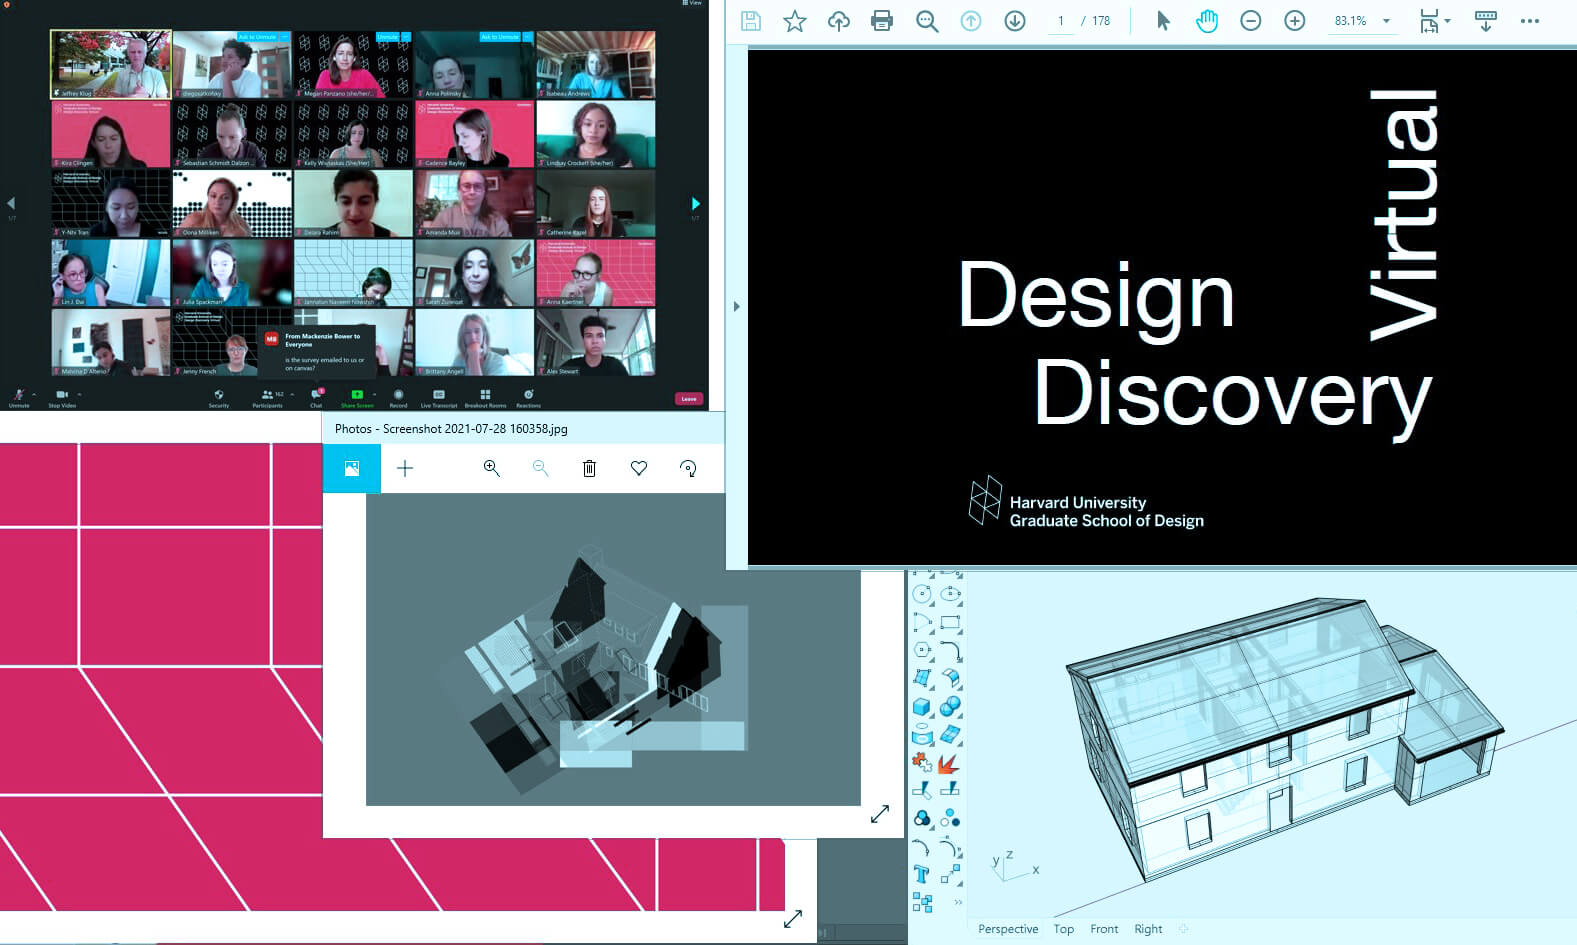
Task: Open Zoom Breakout Rooms
Action: point(485,398)
